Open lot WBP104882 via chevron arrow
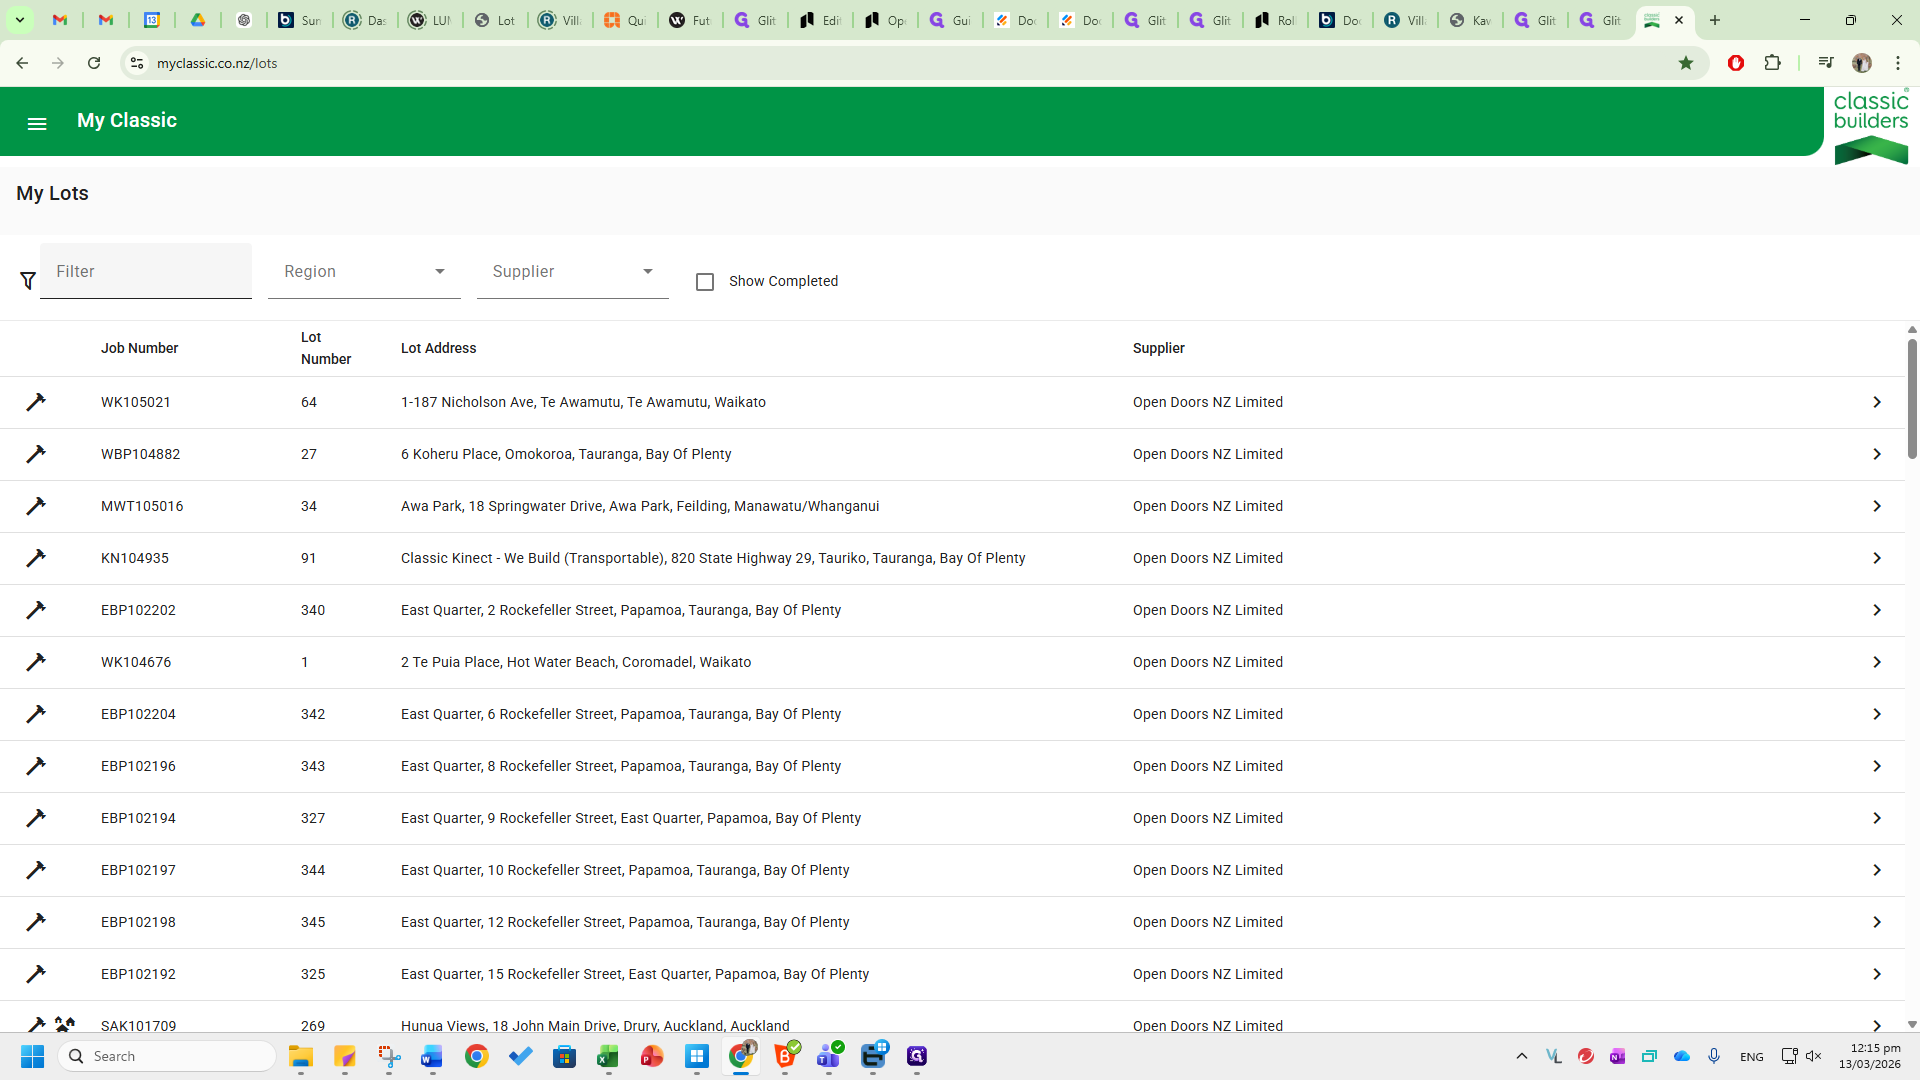The image size is (1920, 1080). point(1876,454)
